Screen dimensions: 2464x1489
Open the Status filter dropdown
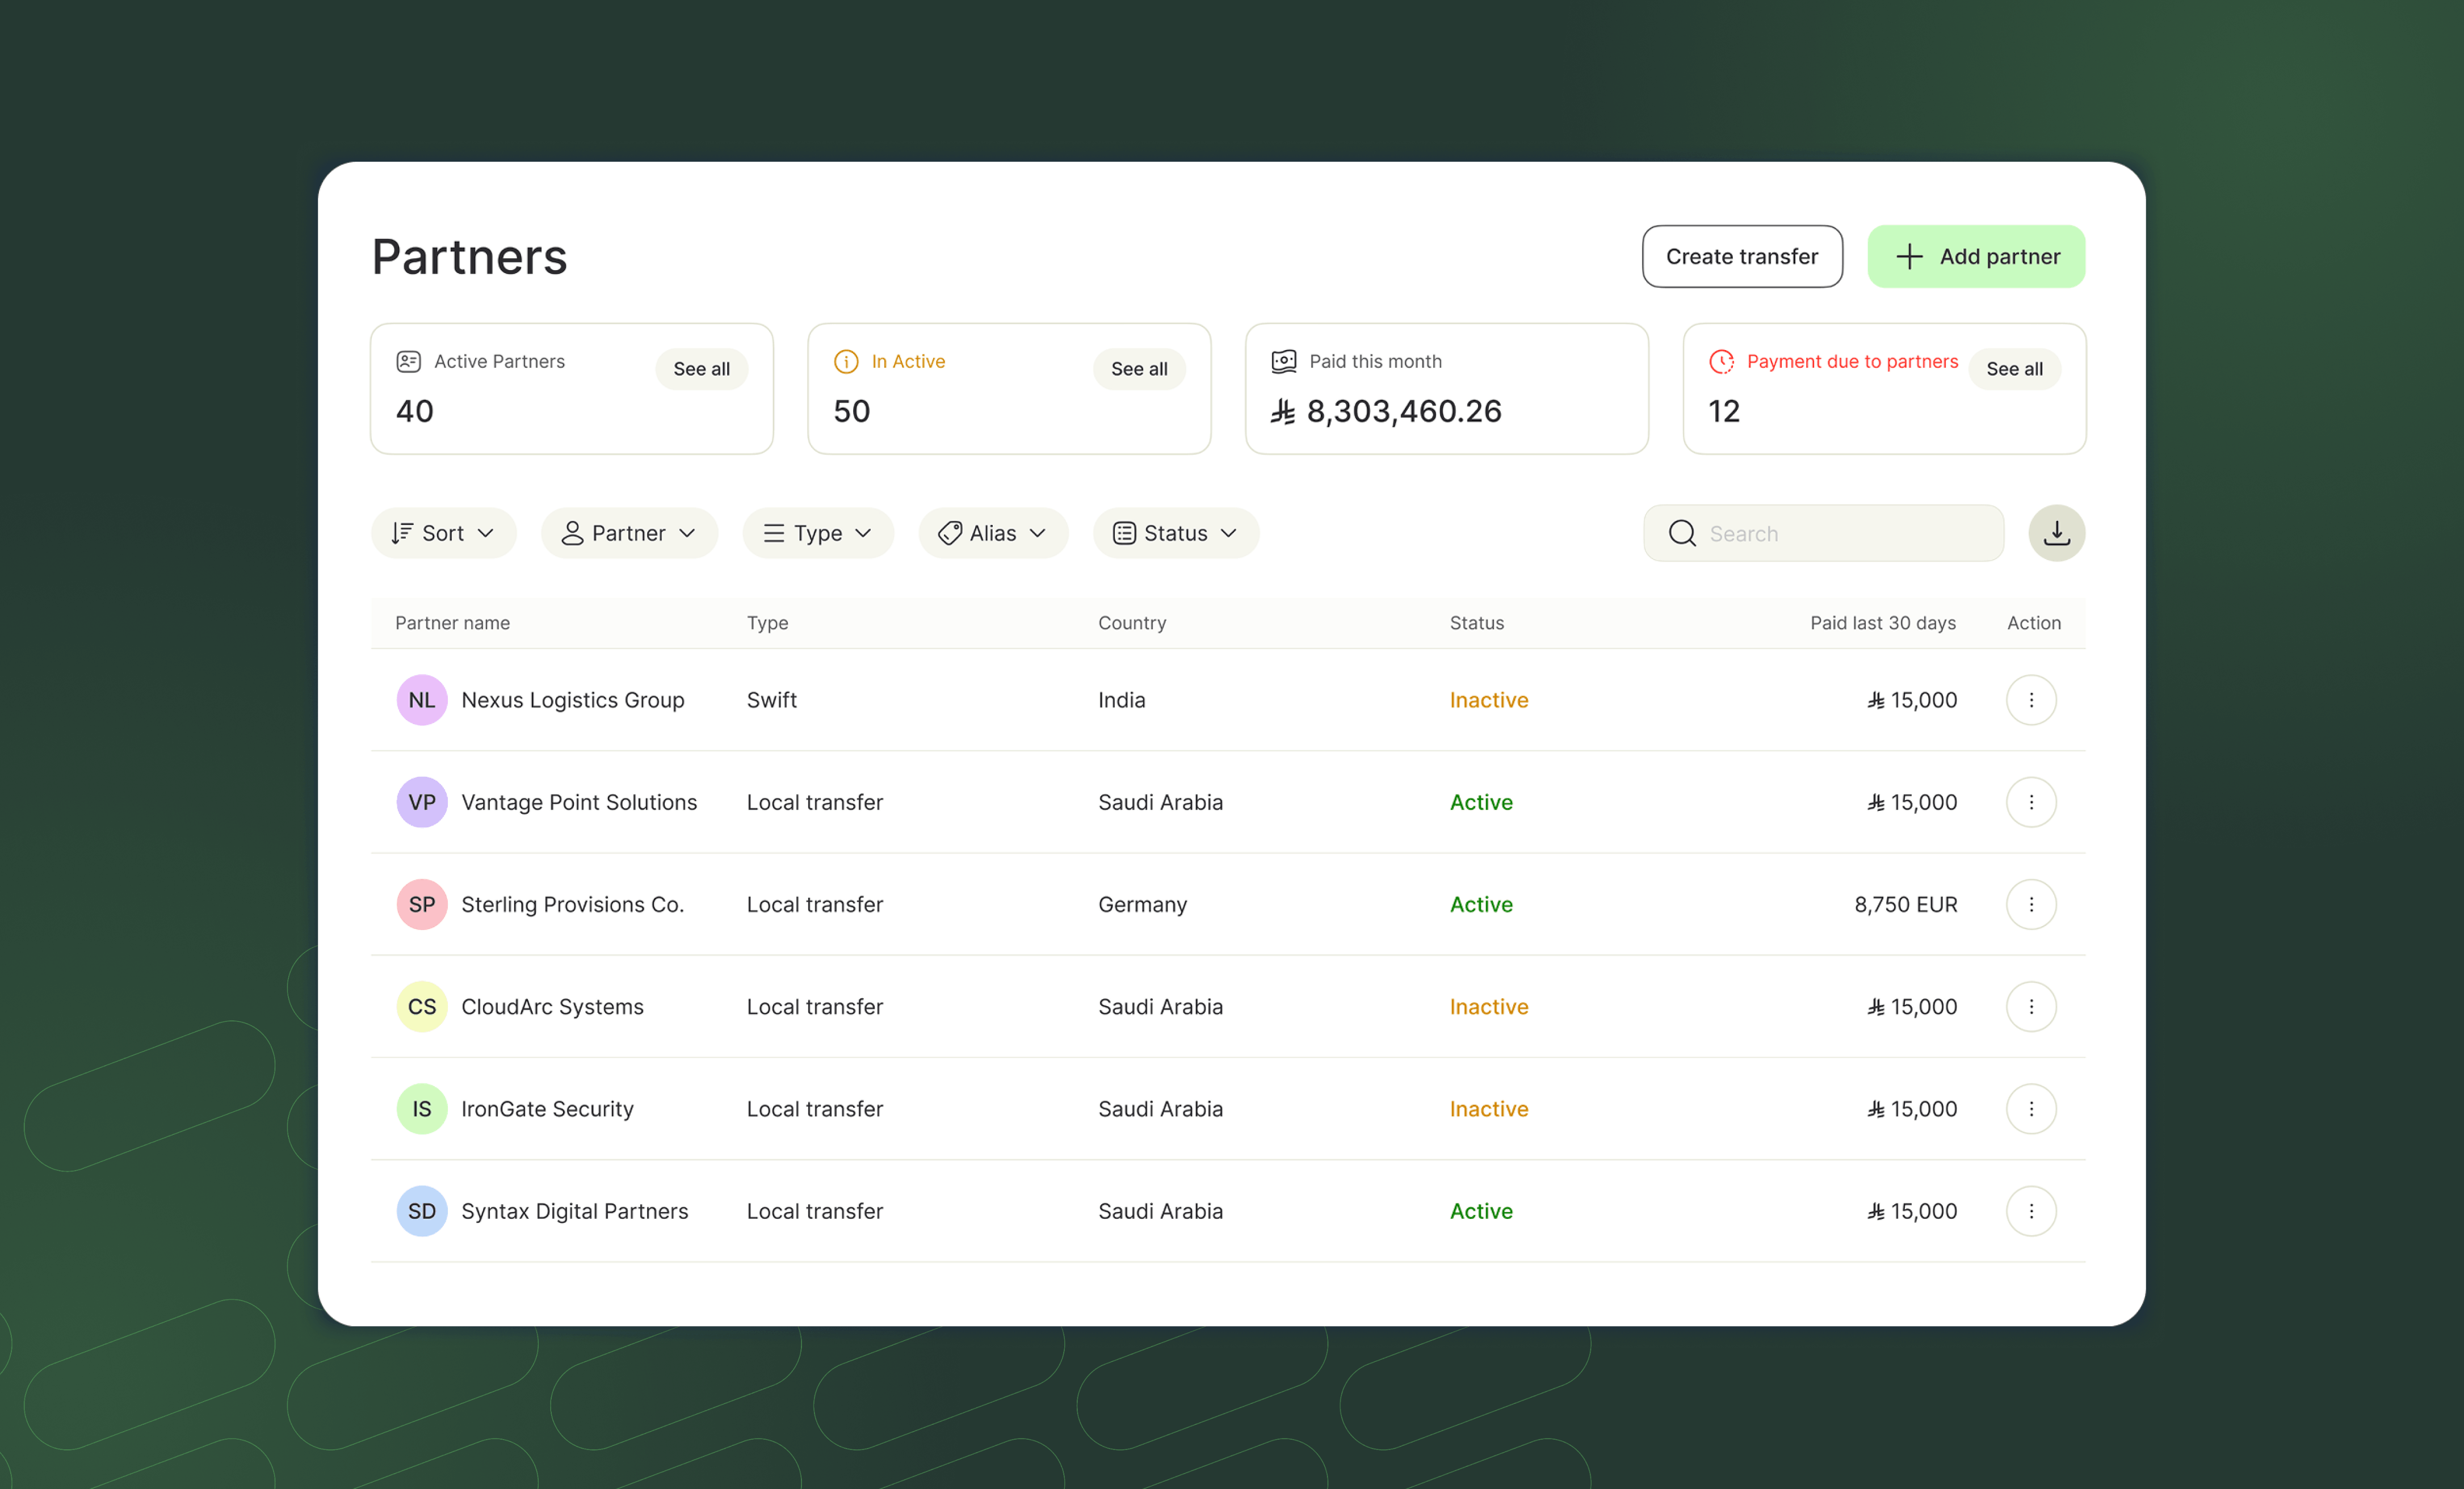tap(1176, 533)
